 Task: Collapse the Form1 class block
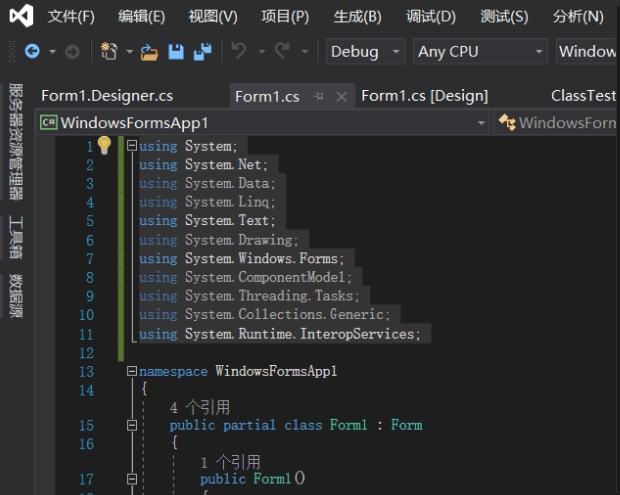pos(132,425)
